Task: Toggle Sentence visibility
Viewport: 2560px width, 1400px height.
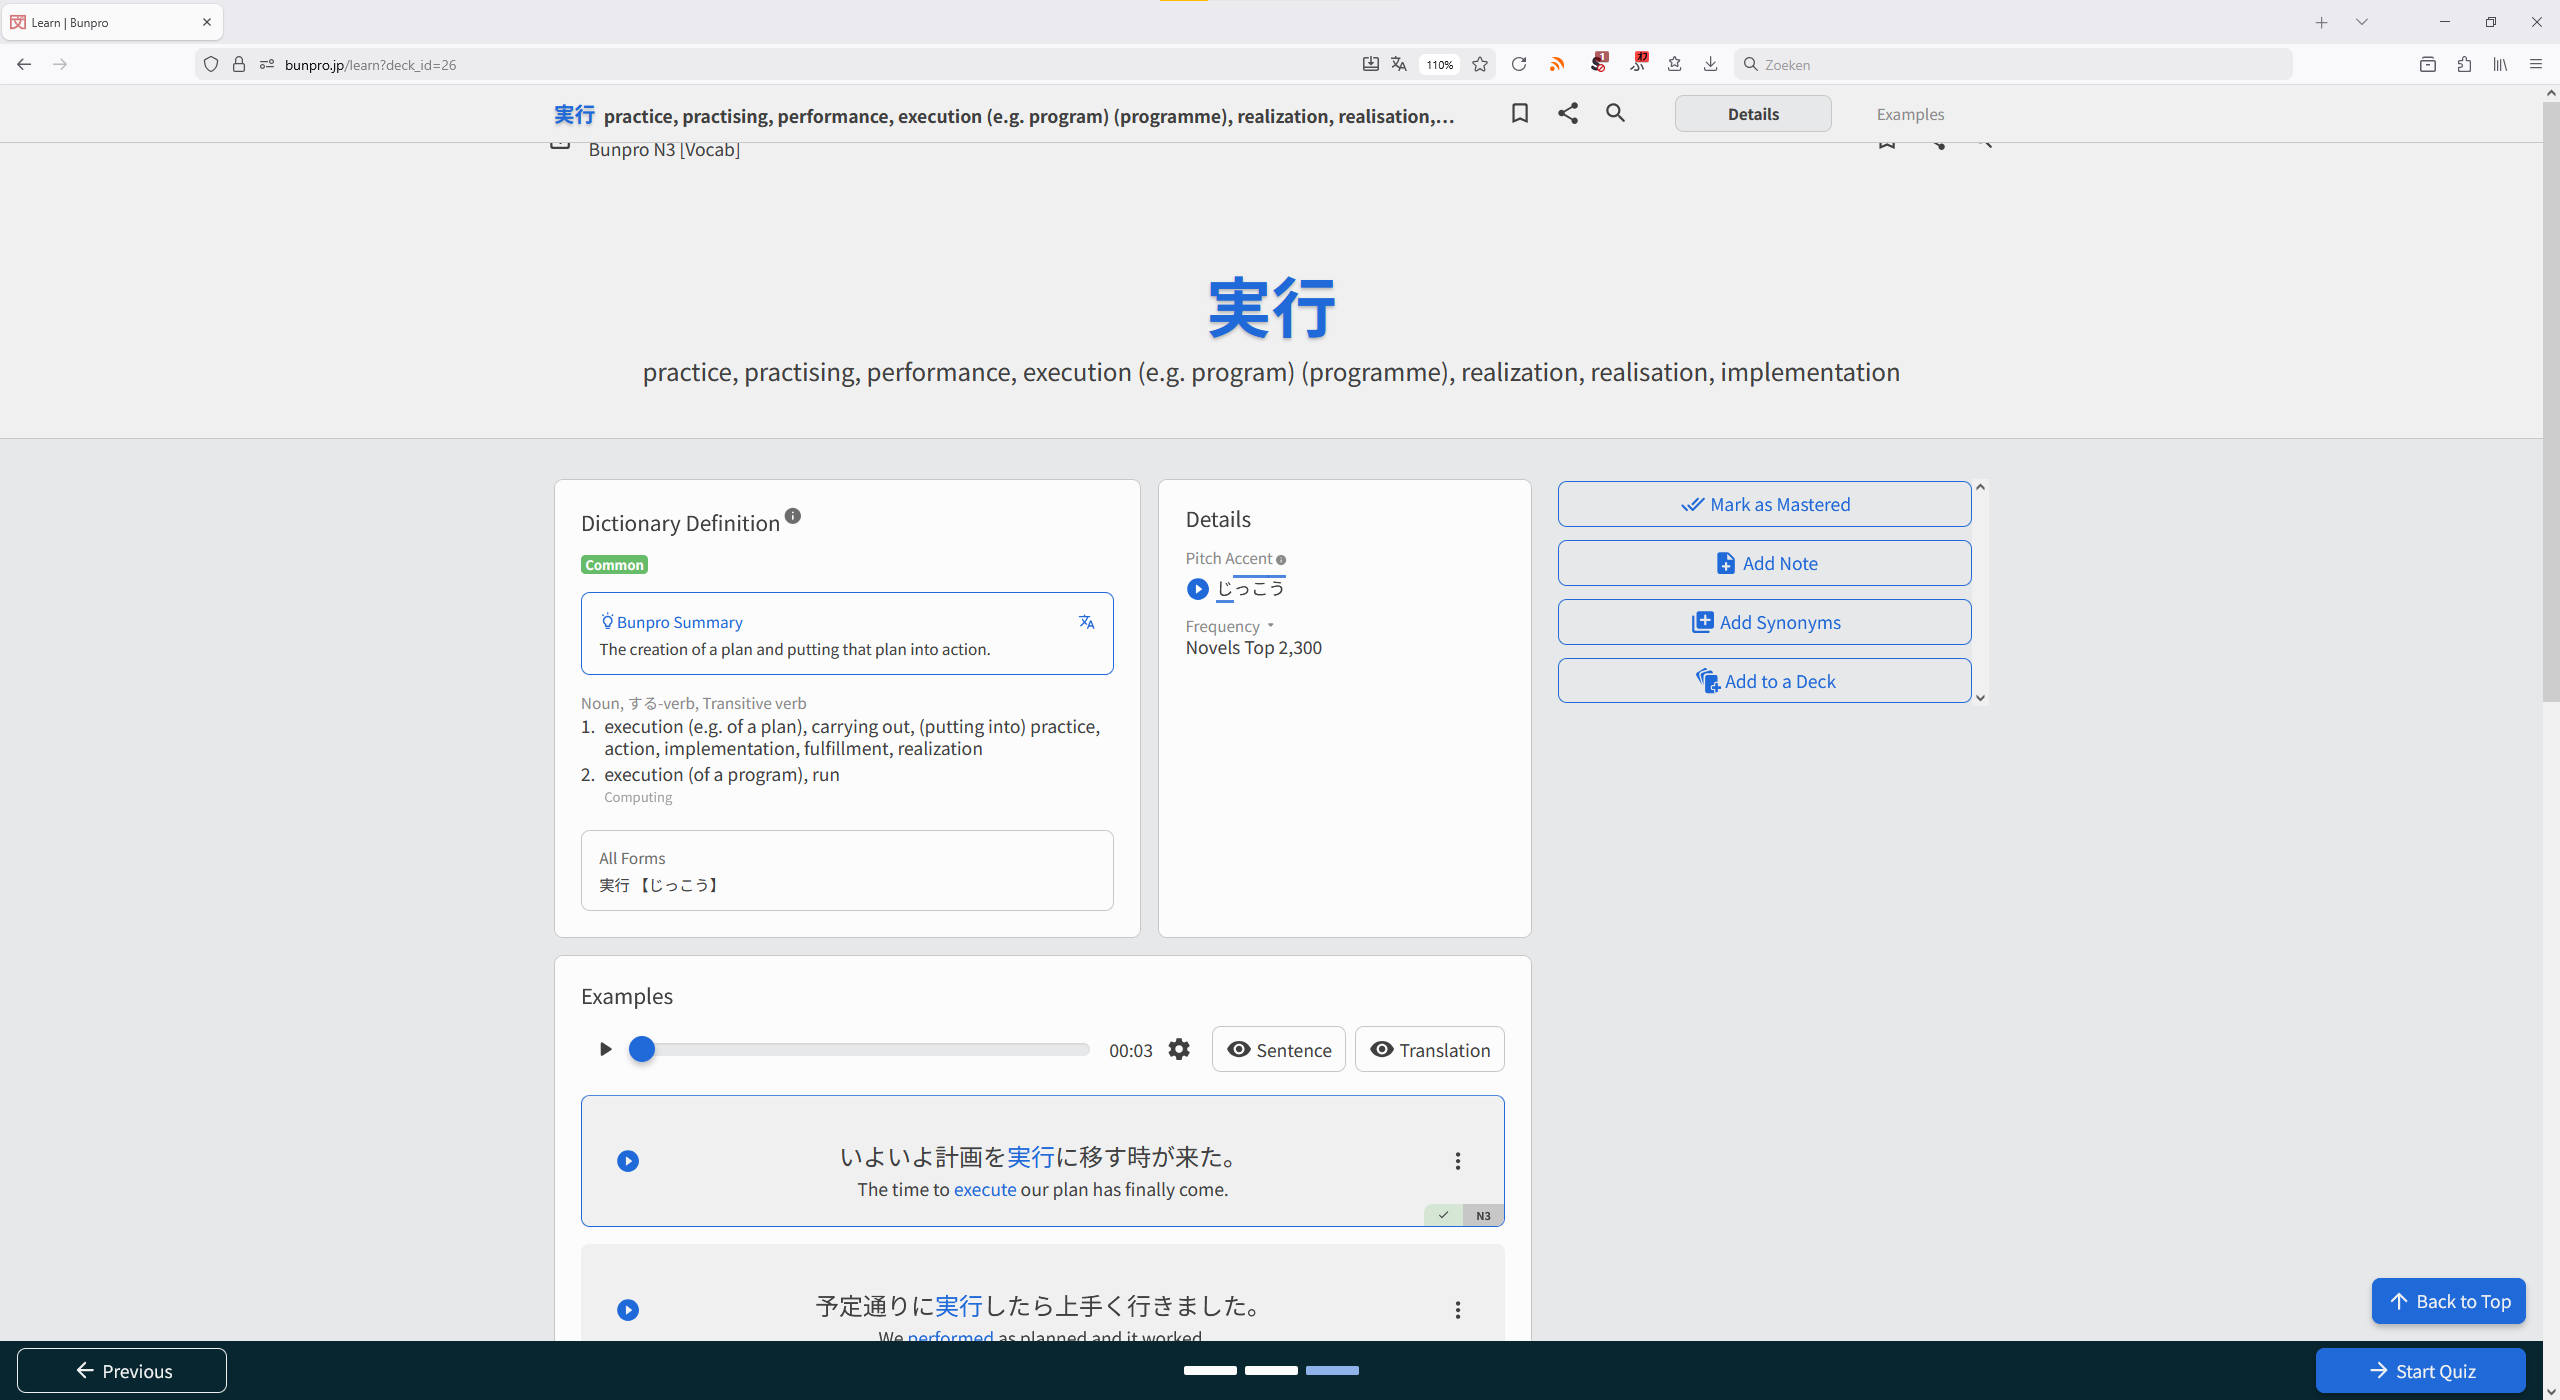Action: [x=1278, y=1049]
